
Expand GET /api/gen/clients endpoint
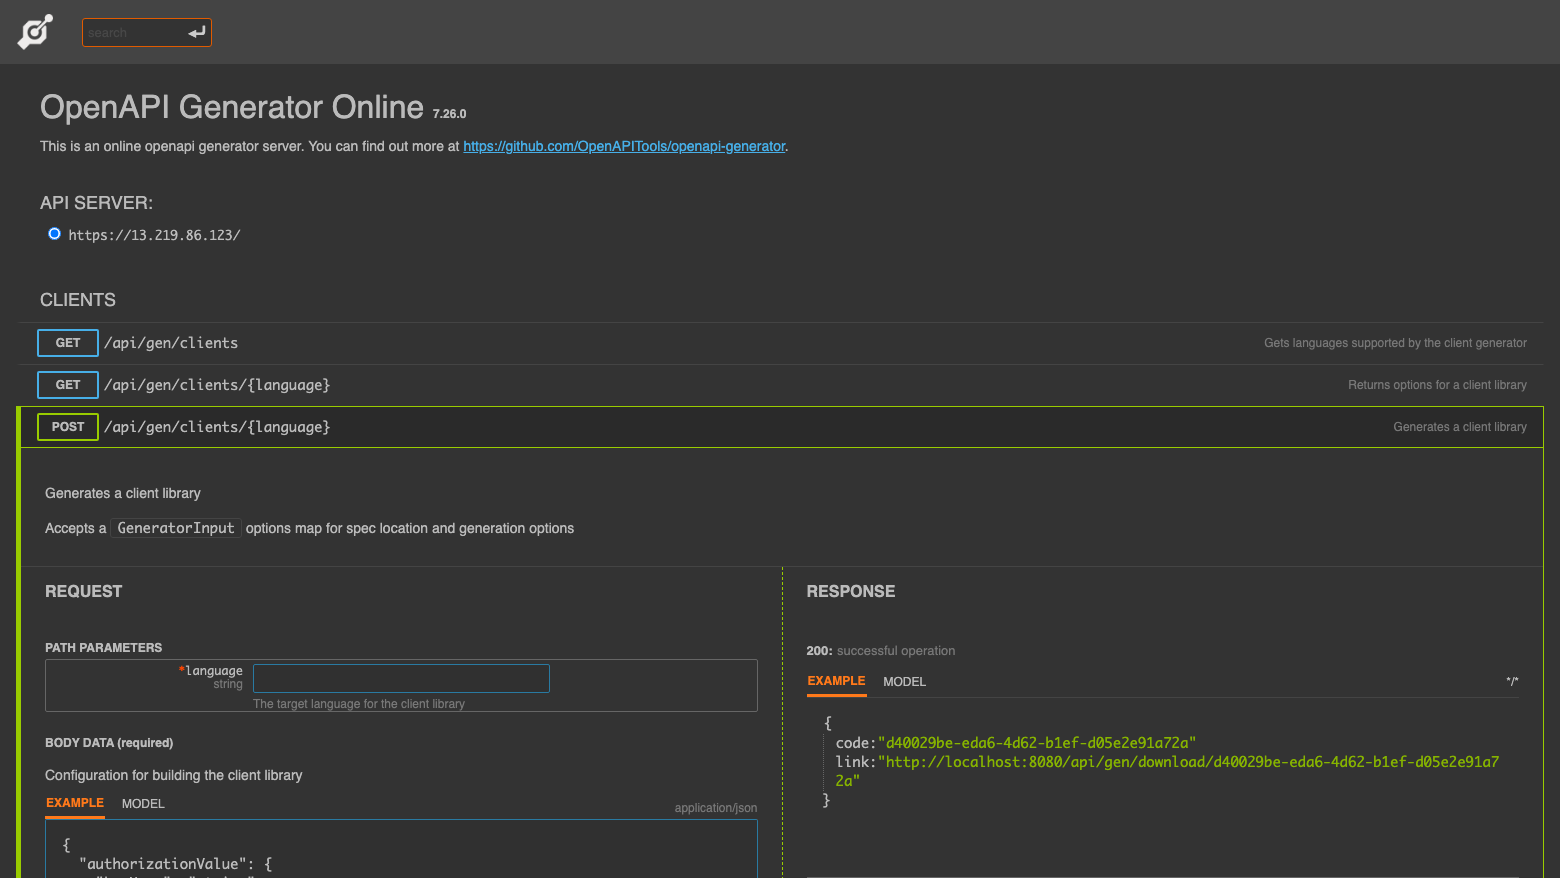pos(782,343)
